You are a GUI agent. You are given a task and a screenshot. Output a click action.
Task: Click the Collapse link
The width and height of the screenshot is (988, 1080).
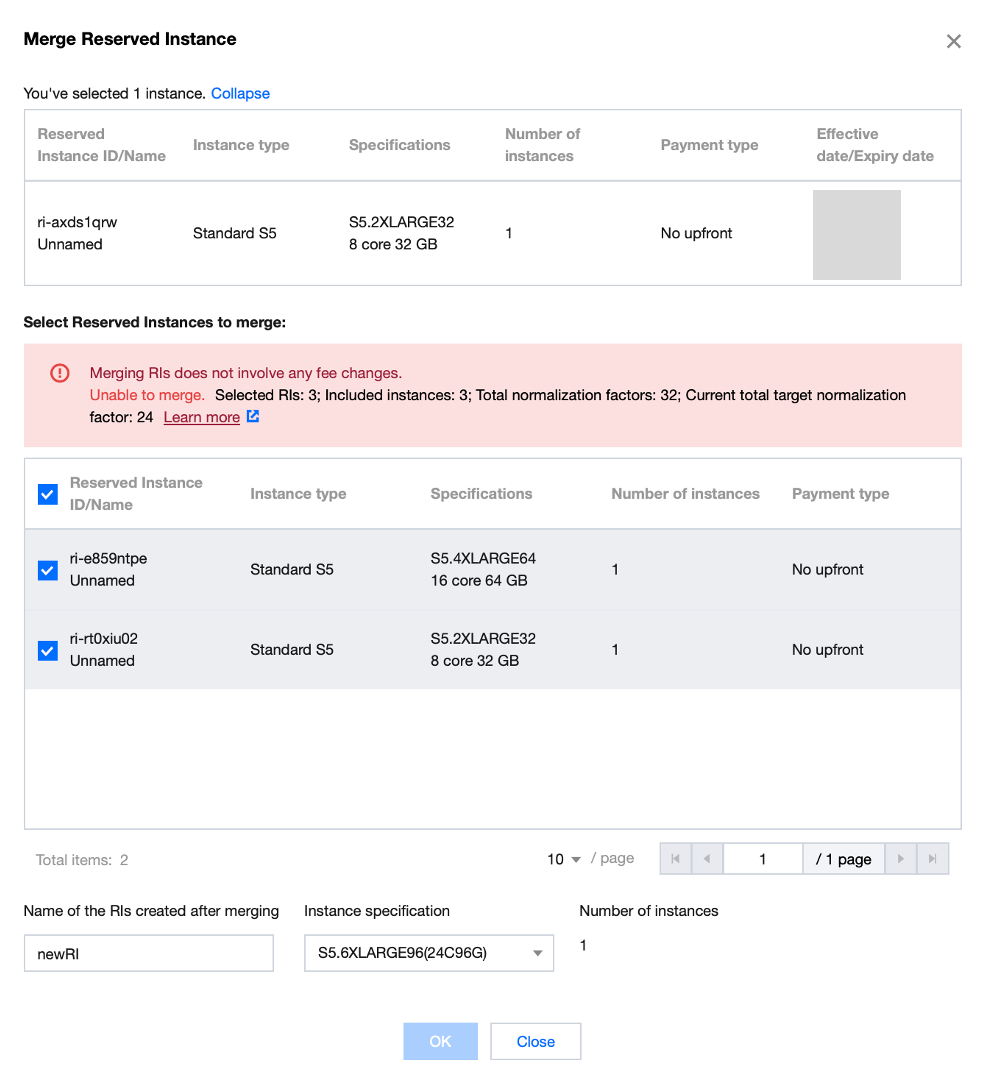click(240, 94)
